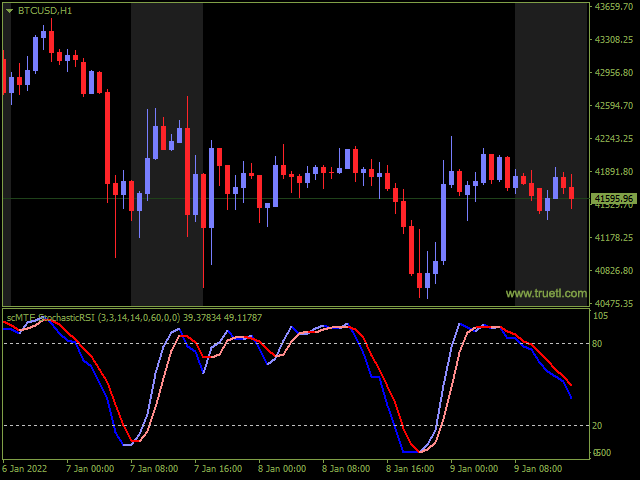Select the 6 Jan 2022 time label
This screenshot has width=640, height=480.
(25, 469)
